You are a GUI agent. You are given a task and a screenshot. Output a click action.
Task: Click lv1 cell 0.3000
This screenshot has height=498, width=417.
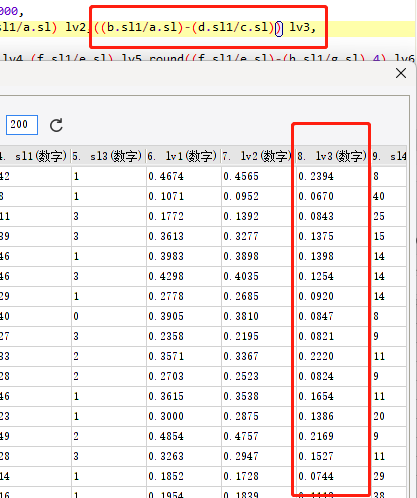point(184,416)
